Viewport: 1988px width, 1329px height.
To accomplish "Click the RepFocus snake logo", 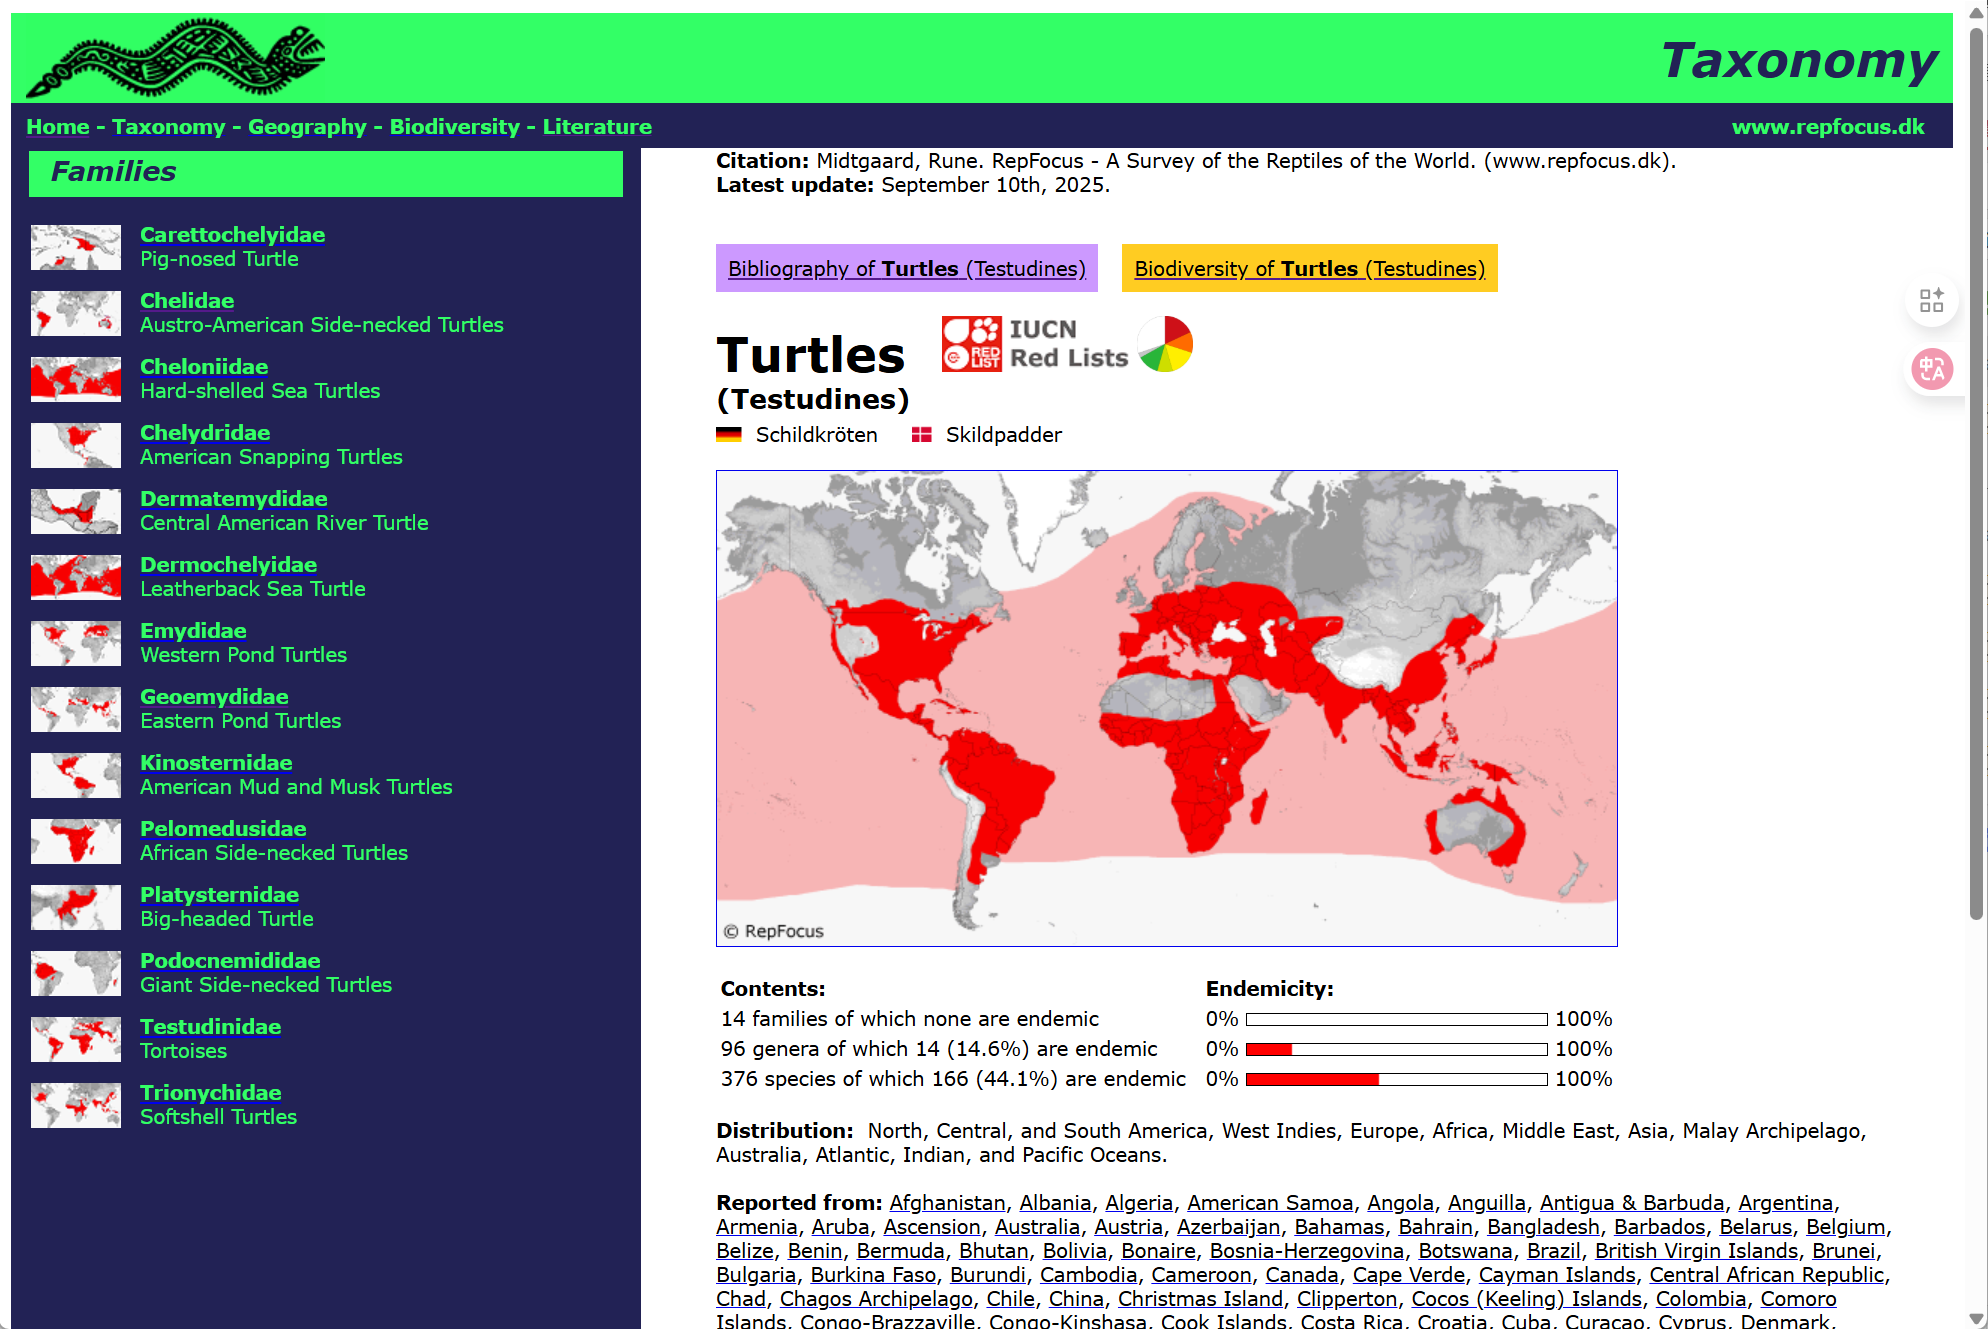I will coord(176,58).
